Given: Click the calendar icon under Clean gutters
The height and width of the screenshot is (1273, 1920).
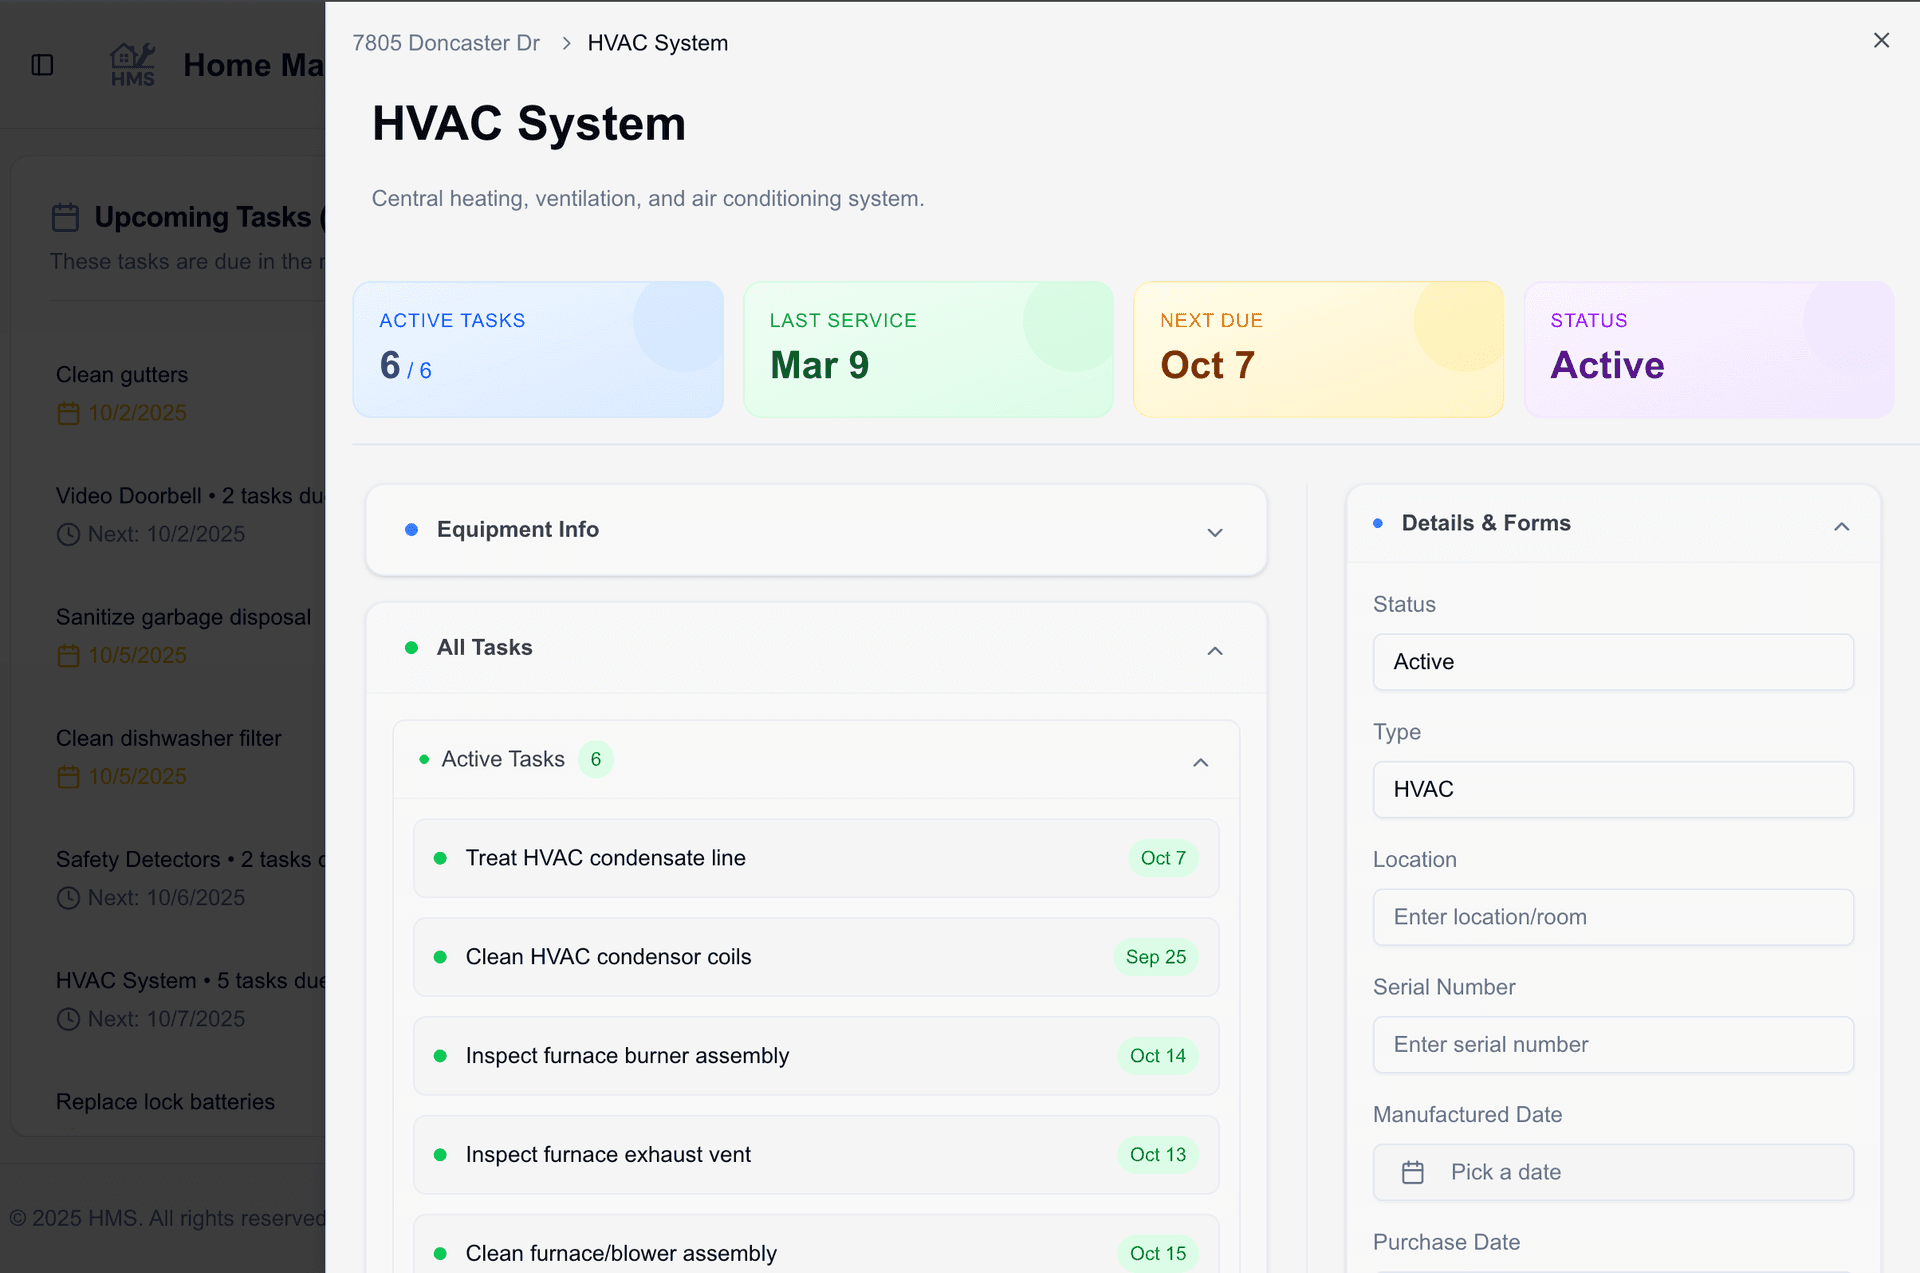Looking at the screenshot, I should click(x=67, y=413).
